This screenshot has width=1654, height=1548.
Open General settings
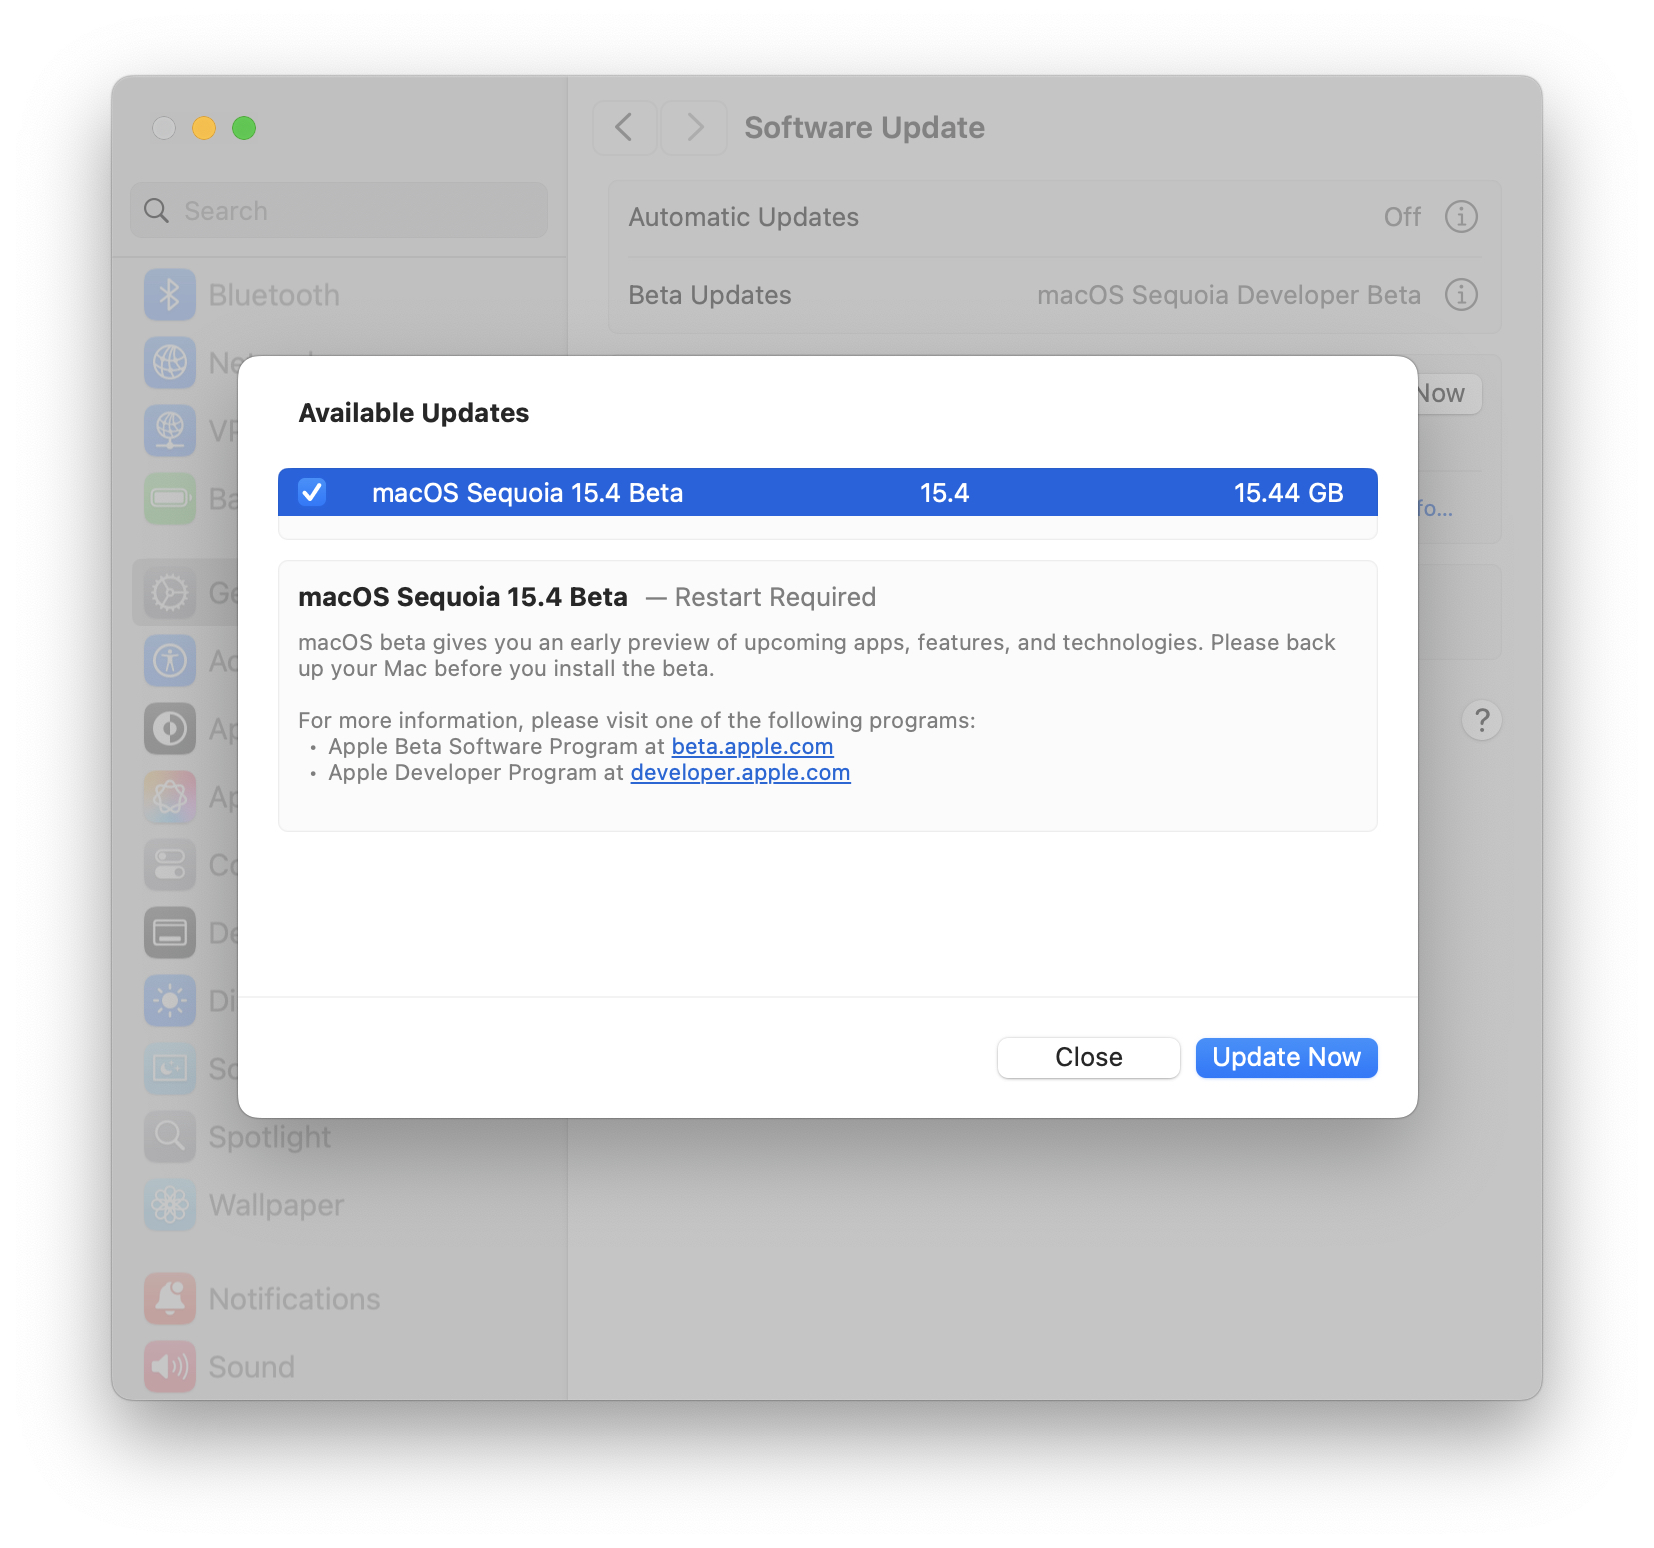170,592
